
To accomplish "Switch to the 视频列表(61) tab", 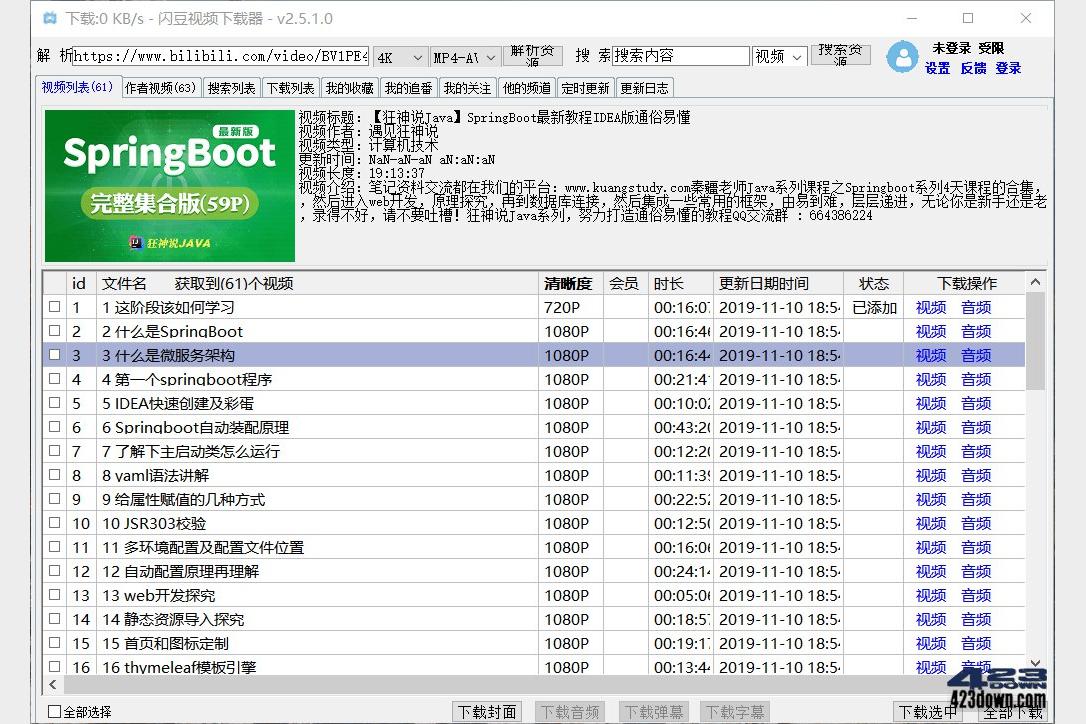I will click(78, 87).
